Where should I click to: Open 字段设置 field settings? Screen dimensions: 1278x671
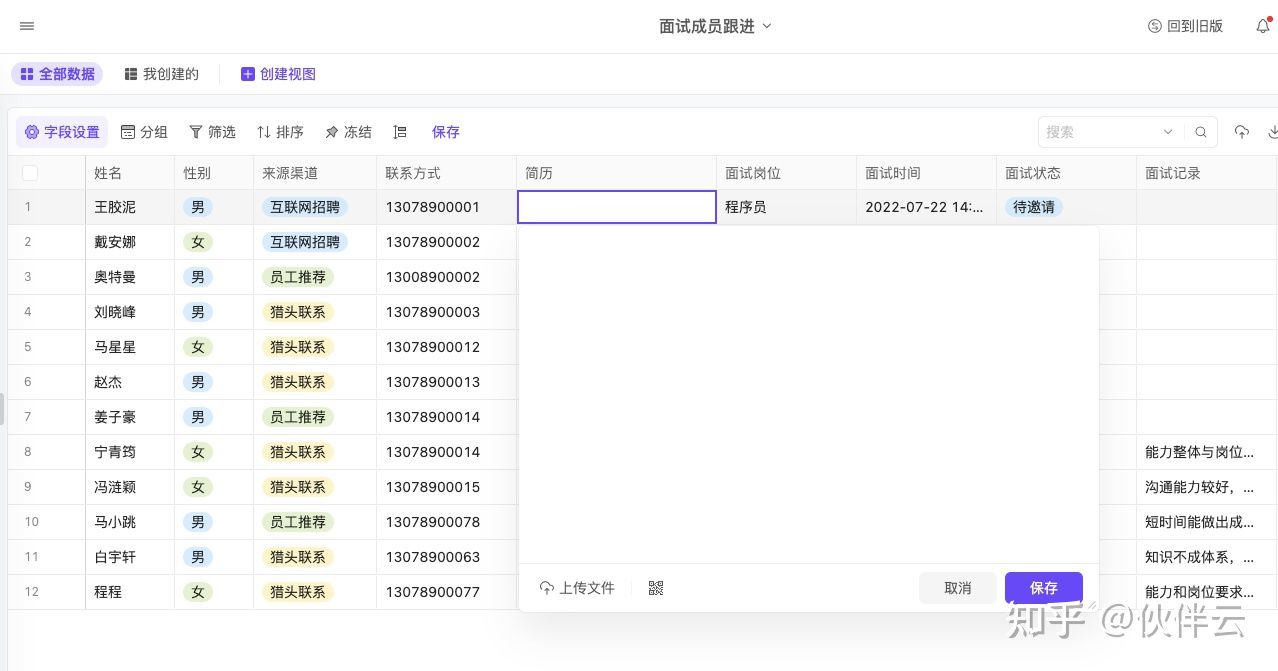coord(62,132)
